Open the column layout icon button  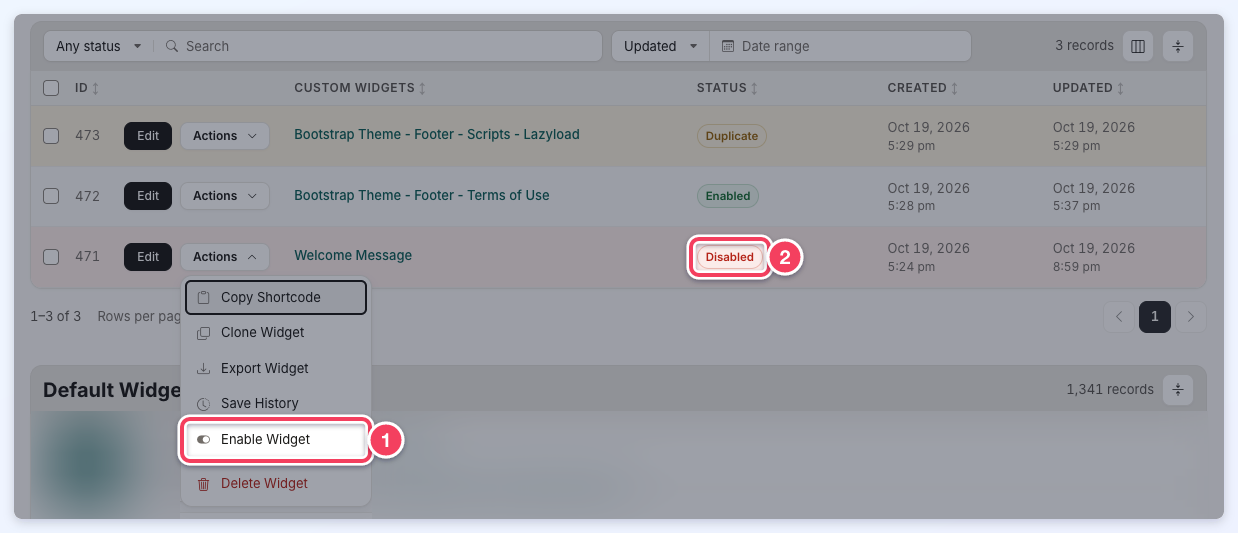1137,46
